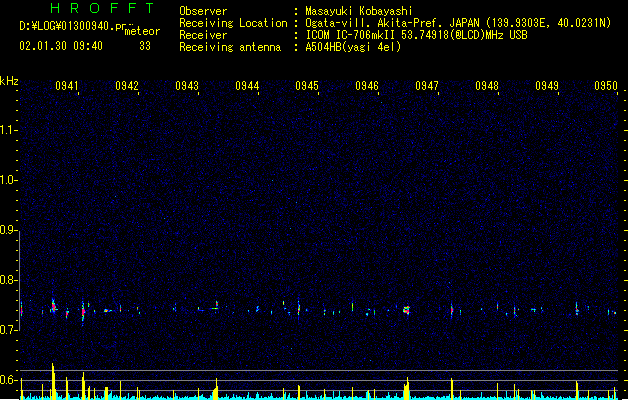Click the bright meteor echo just before 0941
629x400 pixels.
click(53, 307)
